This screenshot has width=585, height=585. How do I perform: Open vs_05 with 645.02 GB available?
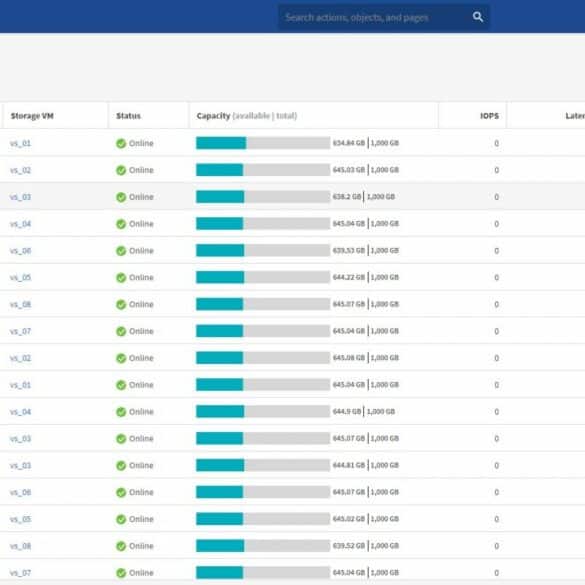pos(21,519)
